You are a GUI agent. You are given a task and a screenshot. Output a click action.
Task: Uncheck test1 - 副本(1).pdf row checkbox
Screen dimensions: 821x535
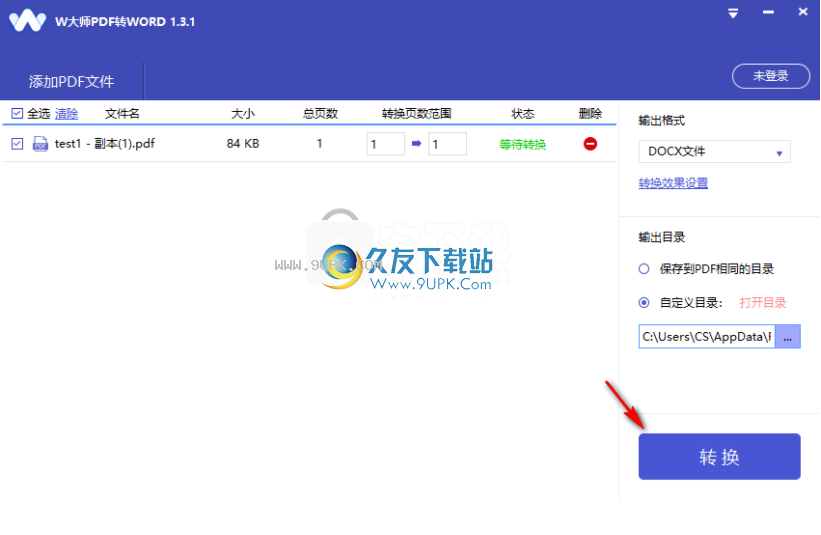(17, 143)
